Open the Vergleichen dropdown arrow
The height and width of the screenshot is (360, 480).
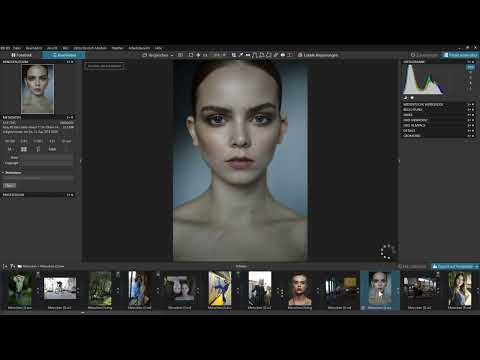point(172,55)
